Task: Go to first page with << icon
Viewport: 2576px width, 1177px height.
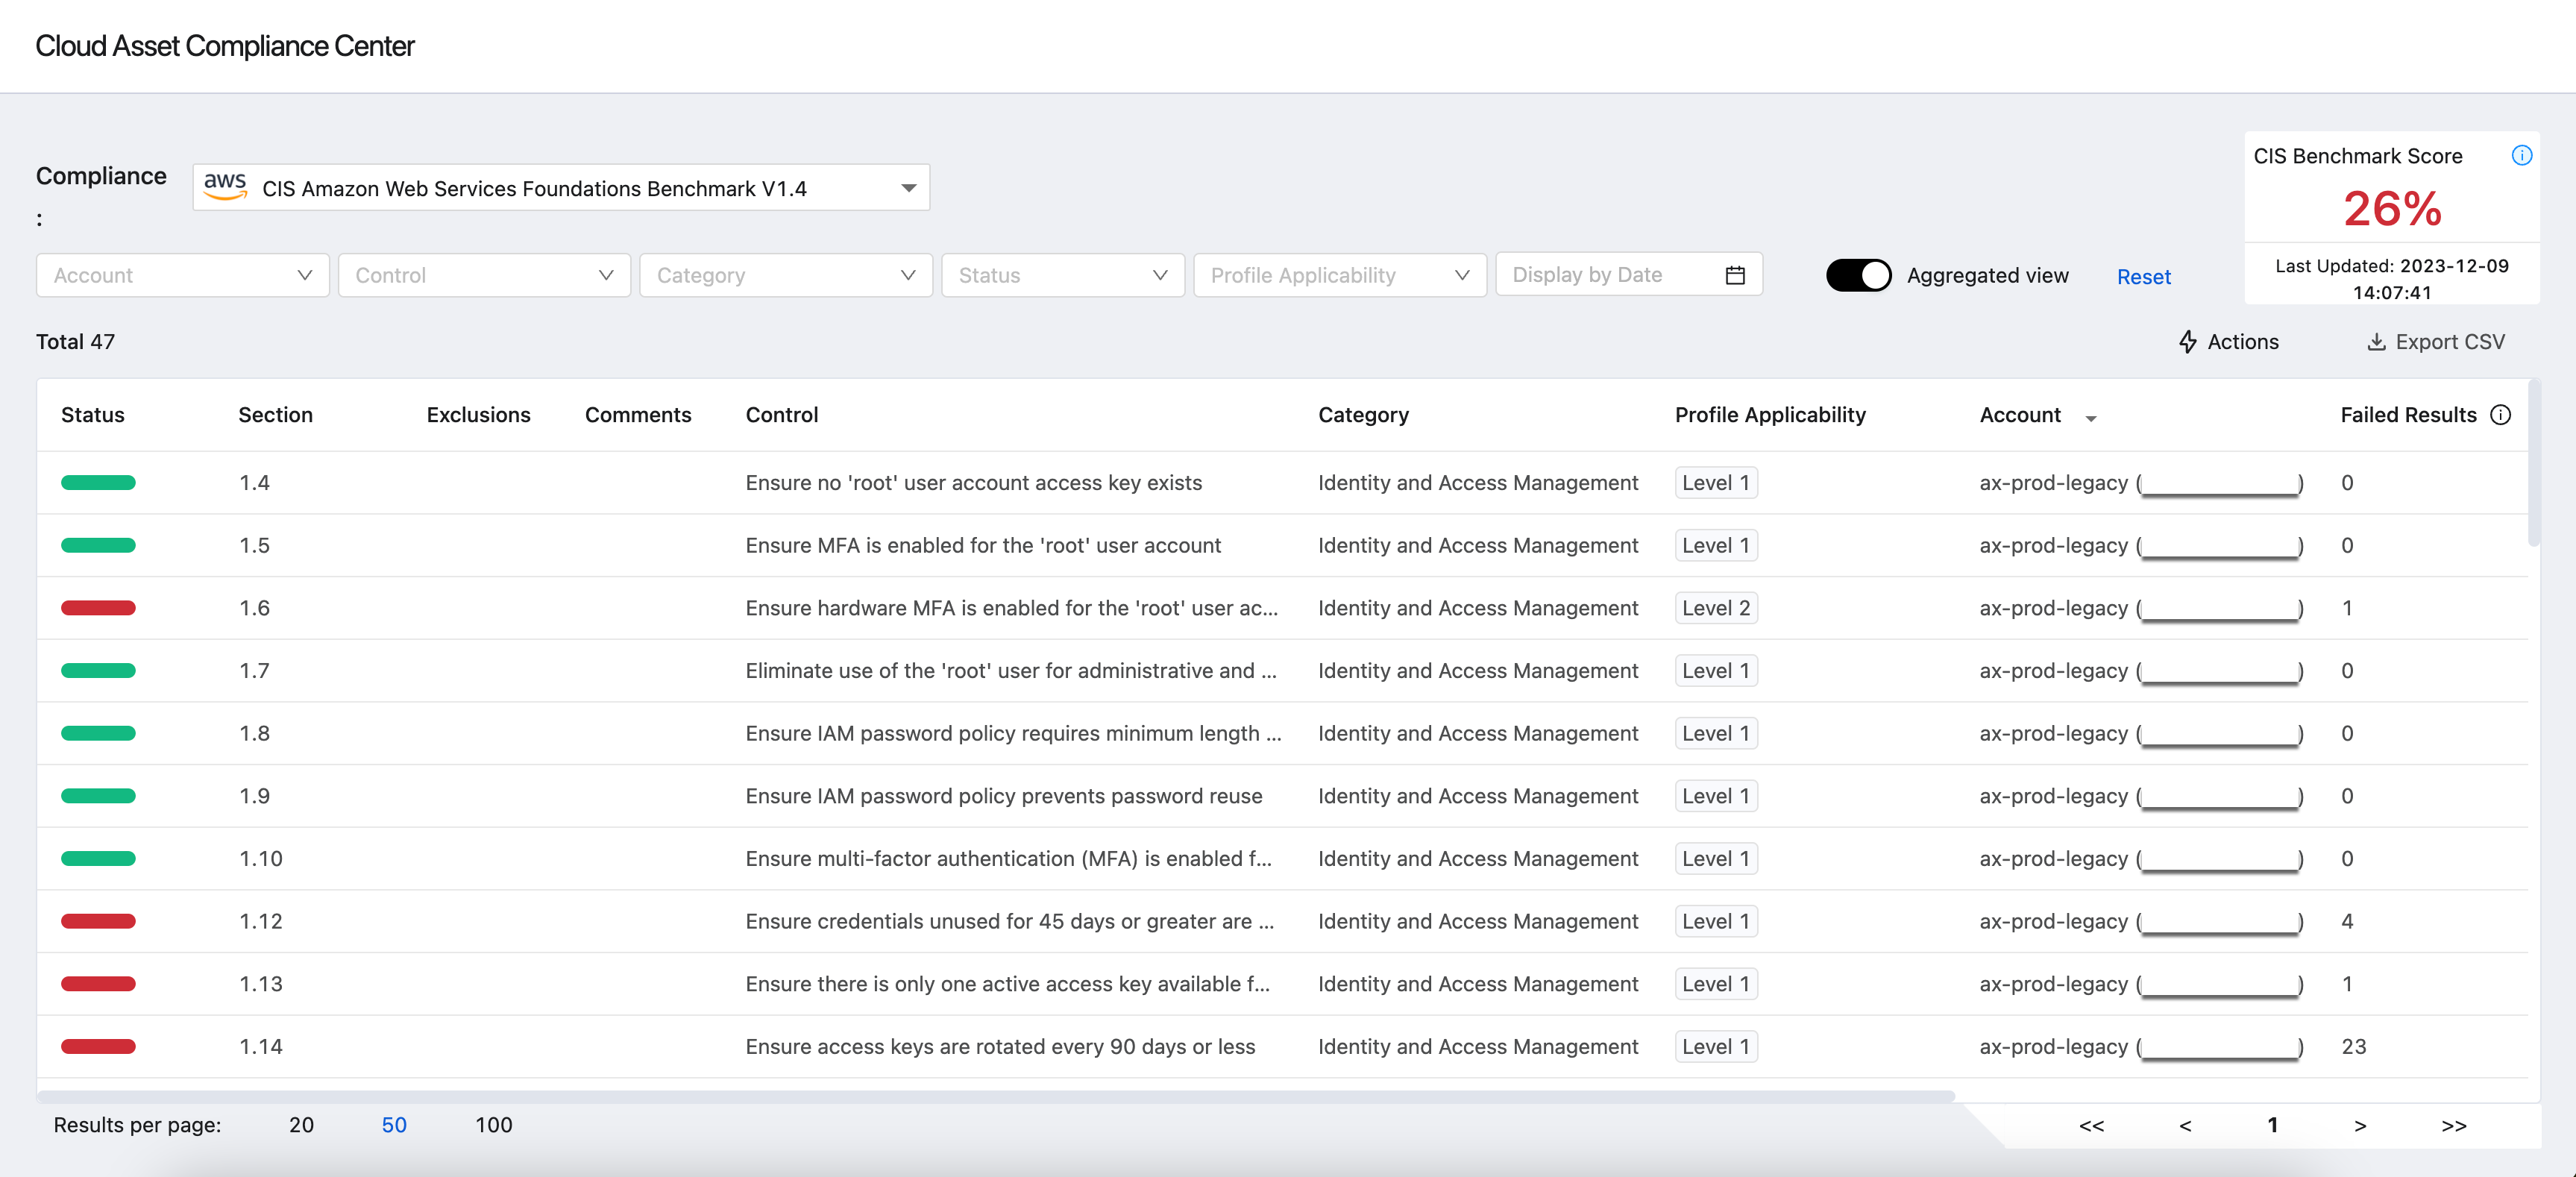Action: (x=2091, y=1125)
